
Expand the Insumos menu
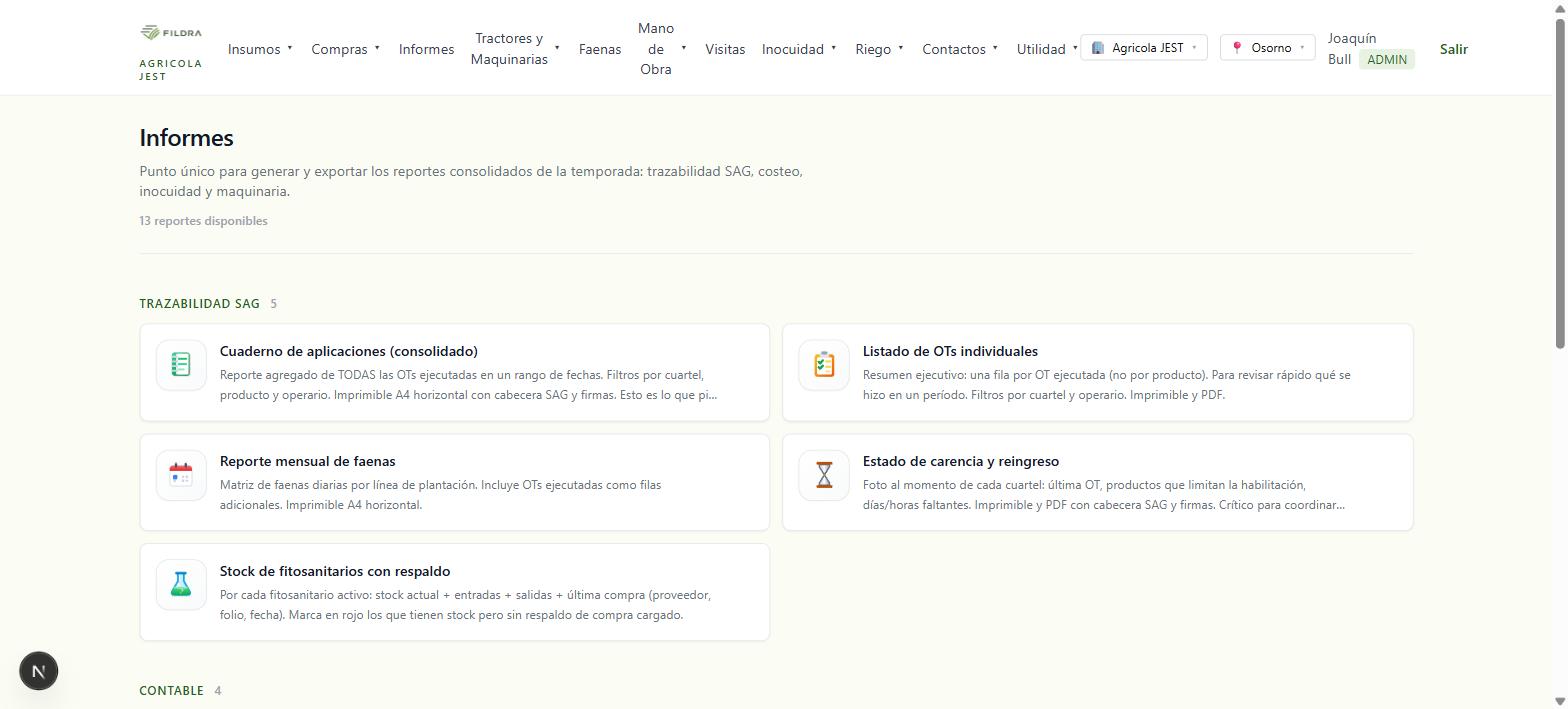[260, 49]
